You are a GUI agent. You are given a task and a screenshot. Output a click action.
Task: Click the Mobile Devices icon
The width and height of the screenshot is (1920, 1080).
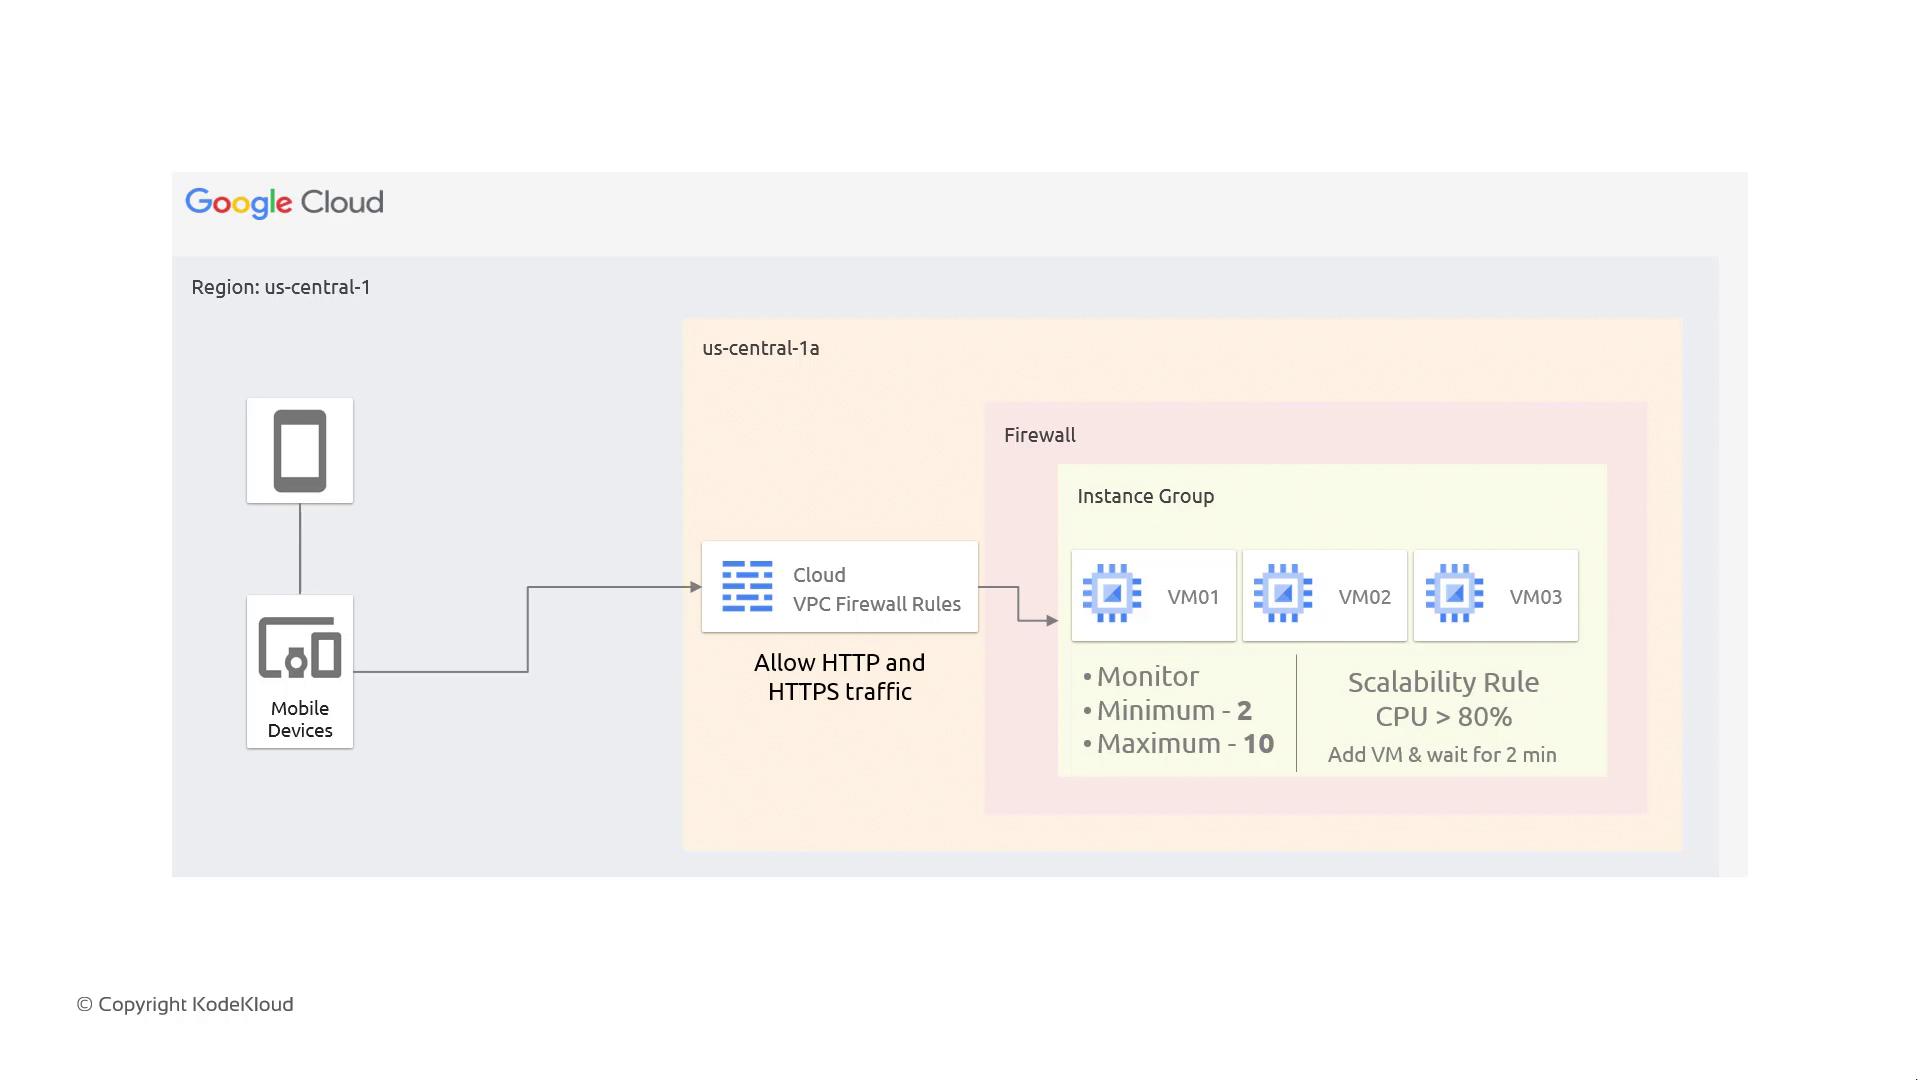pos(300,648)
